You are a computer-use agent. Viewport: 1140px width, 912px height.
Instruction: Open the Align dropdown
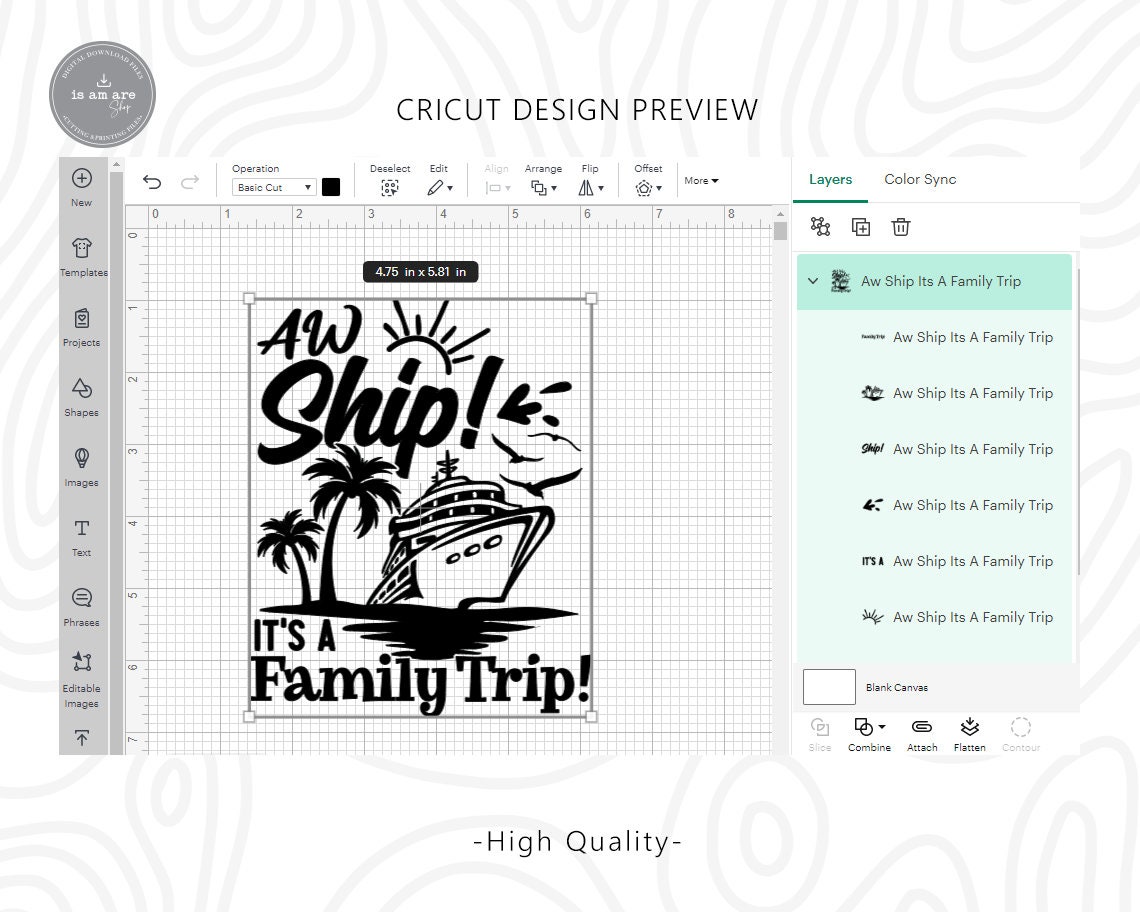click(498, 188)
